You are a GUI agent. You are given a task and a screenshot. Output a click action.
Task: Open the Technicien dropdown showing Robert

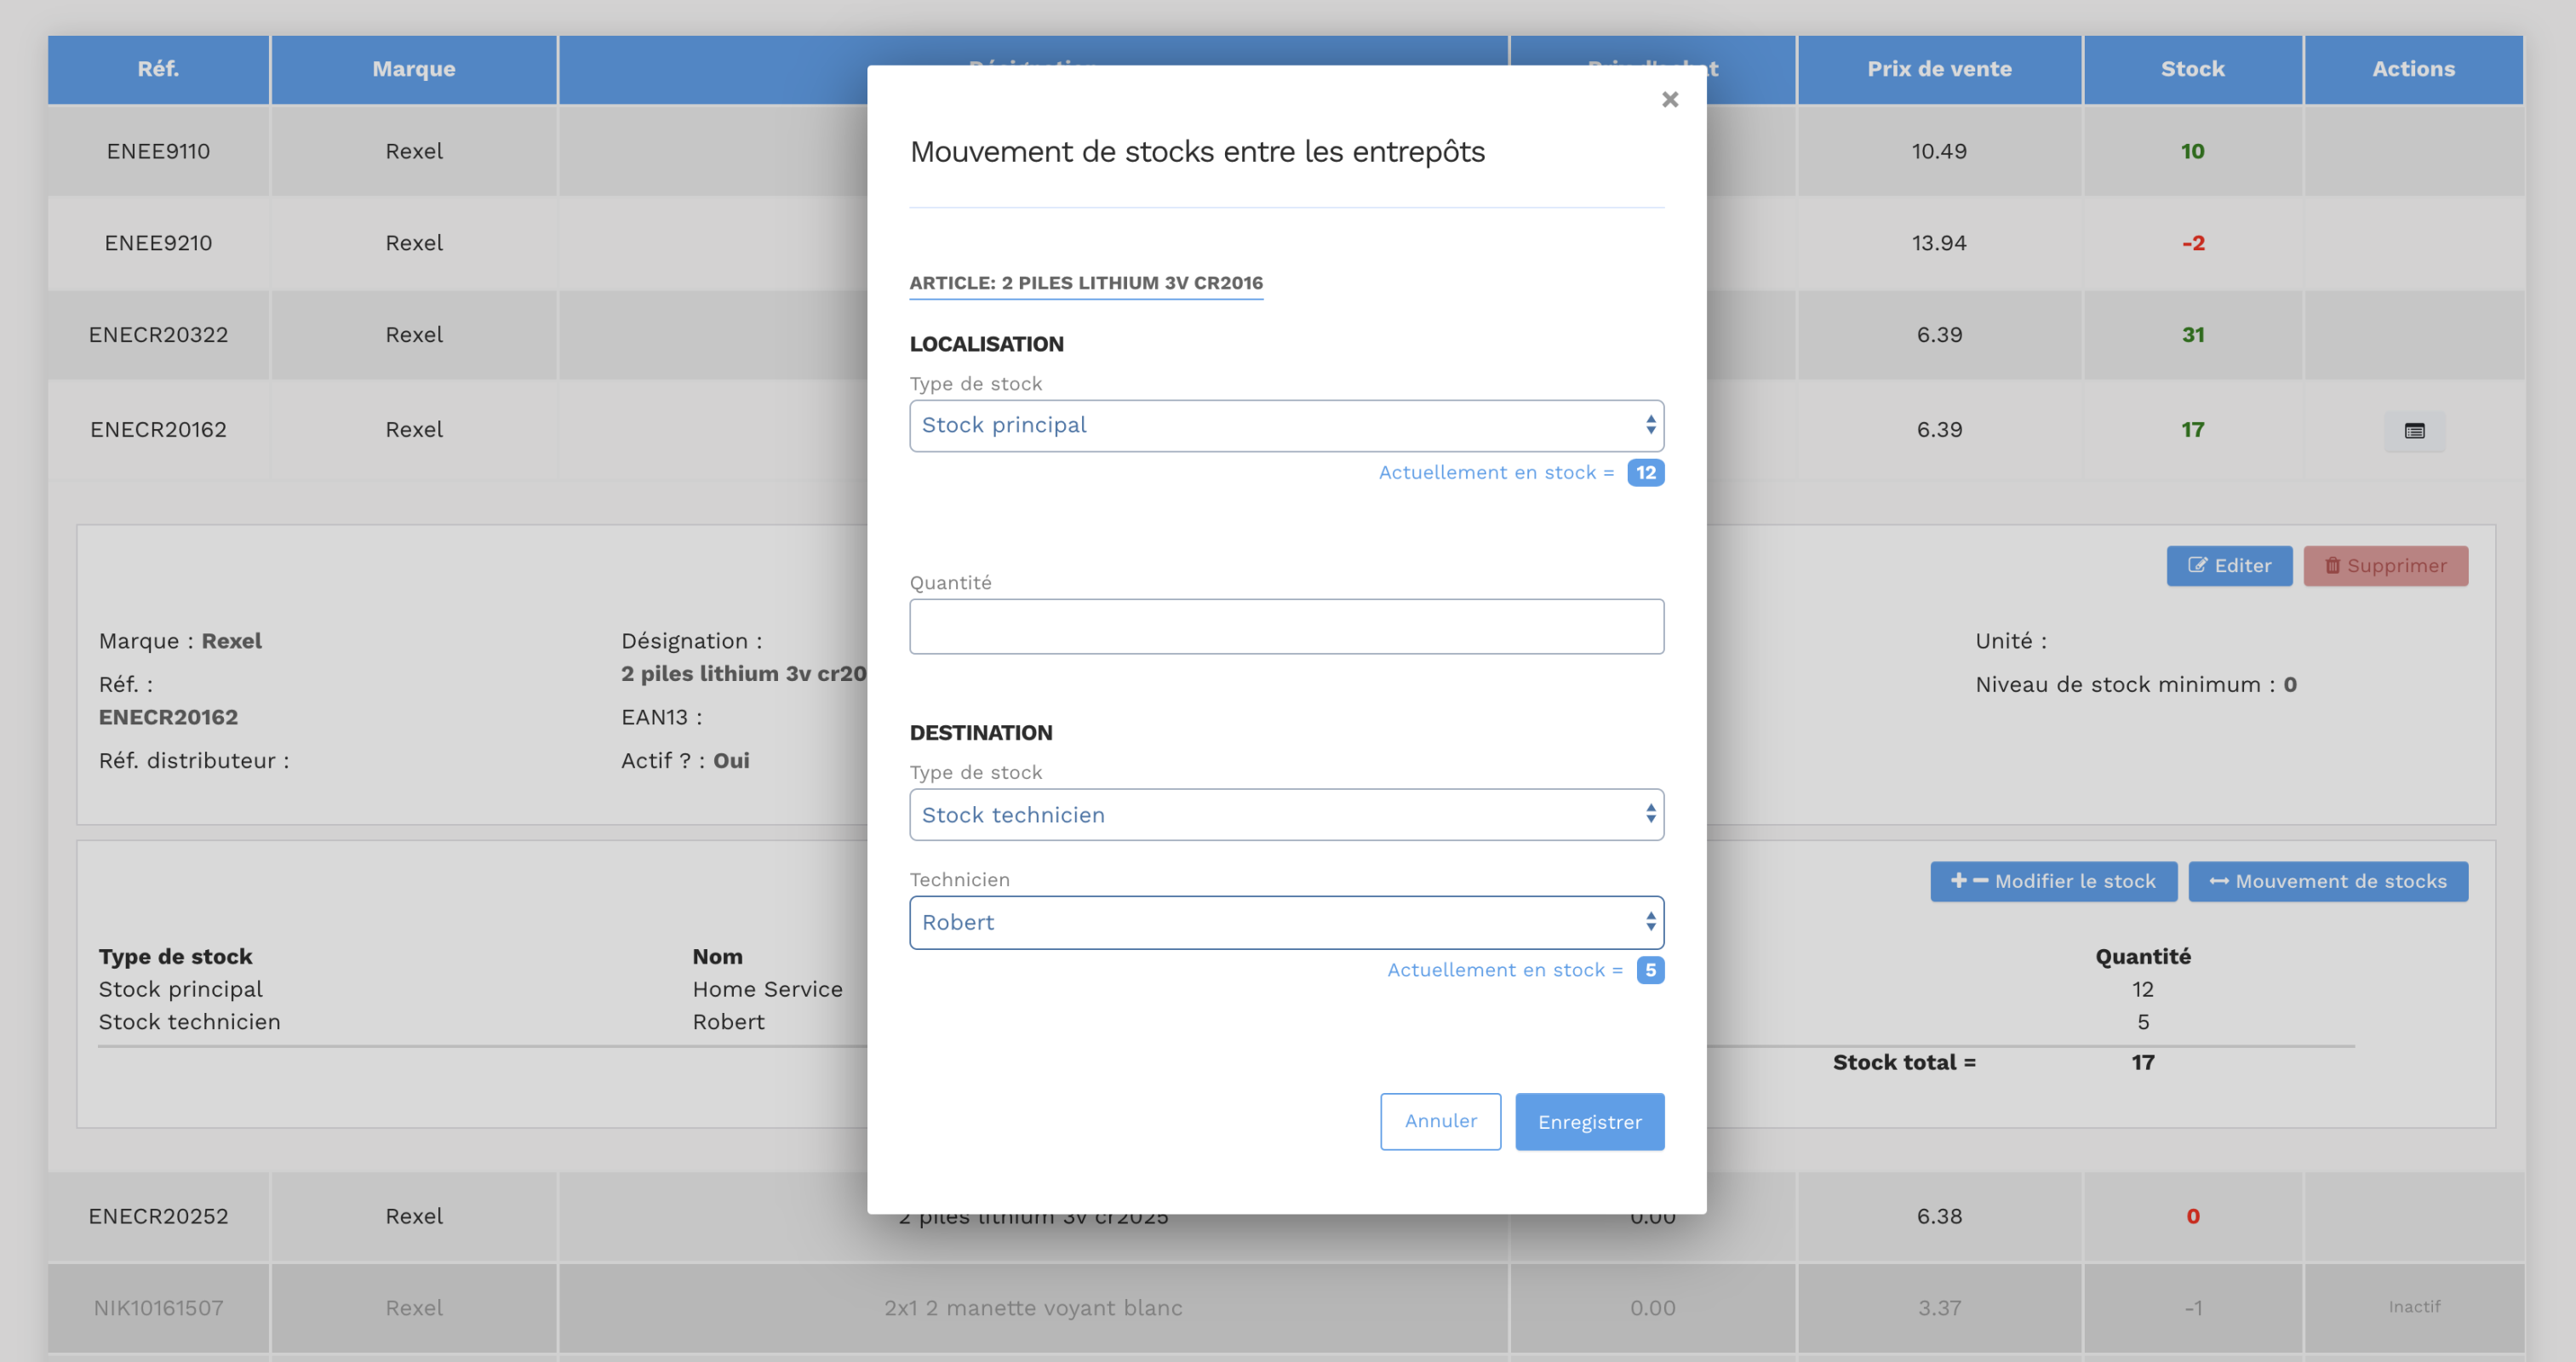pos(1286,921)
